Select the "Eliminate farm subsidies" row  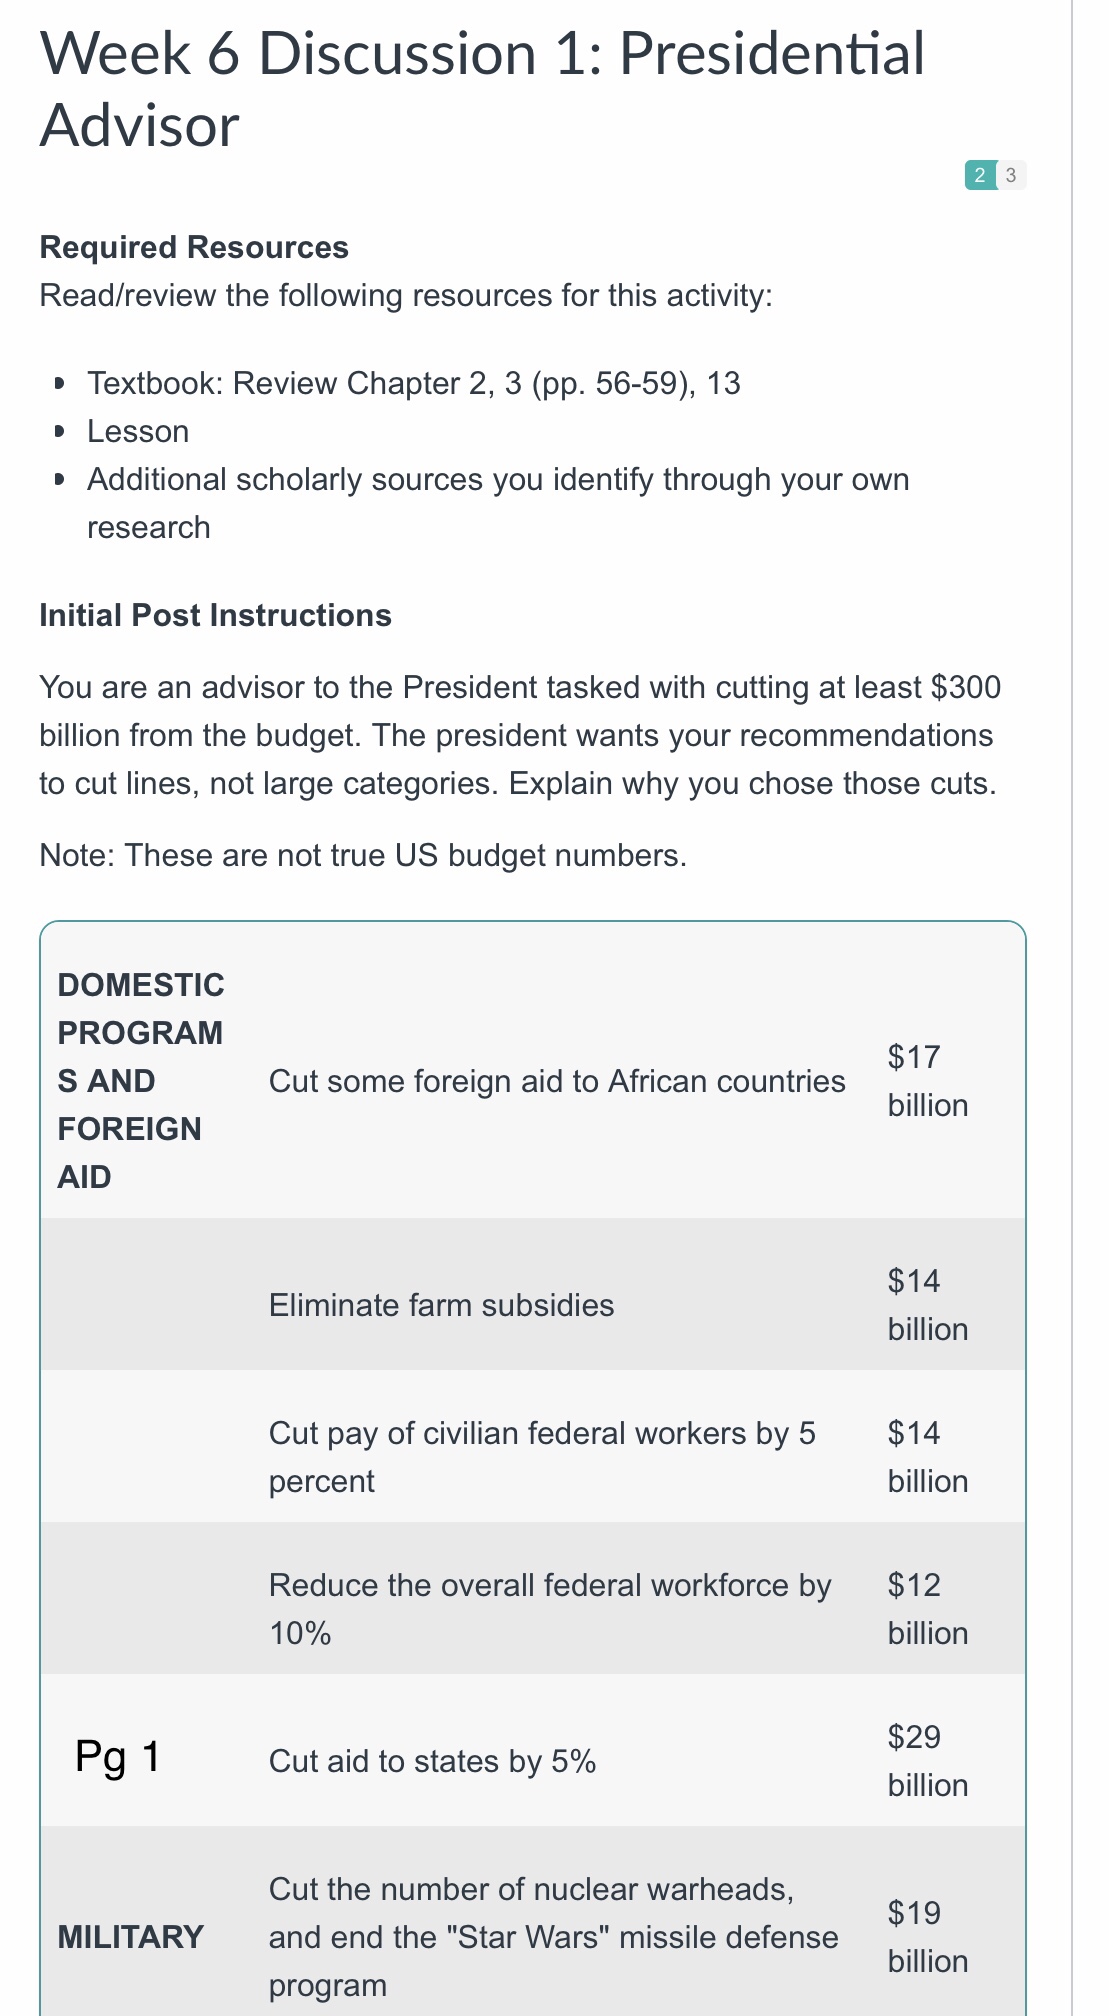tap(441, 1305)
